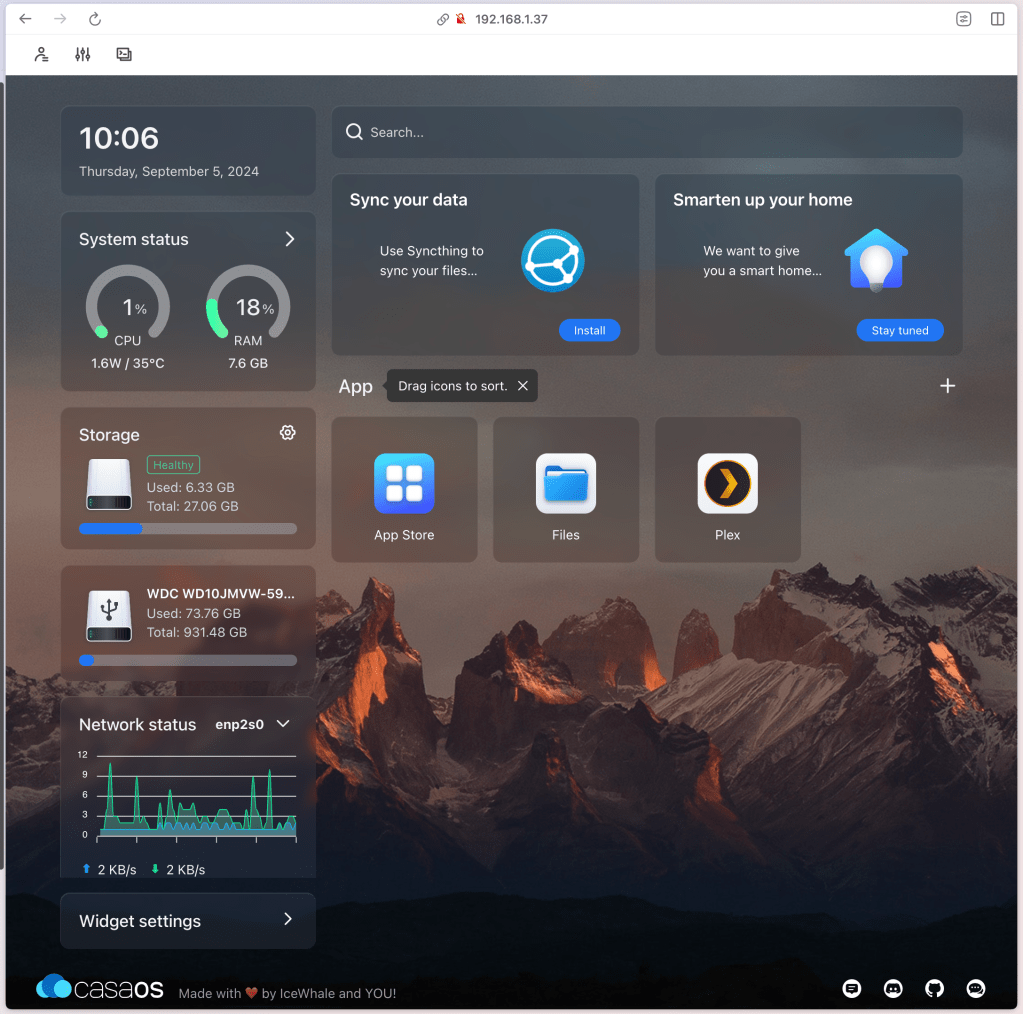Screen dimensions: 1023x1014
Task: Click the plus icon to add app
Action: [947, 386]
